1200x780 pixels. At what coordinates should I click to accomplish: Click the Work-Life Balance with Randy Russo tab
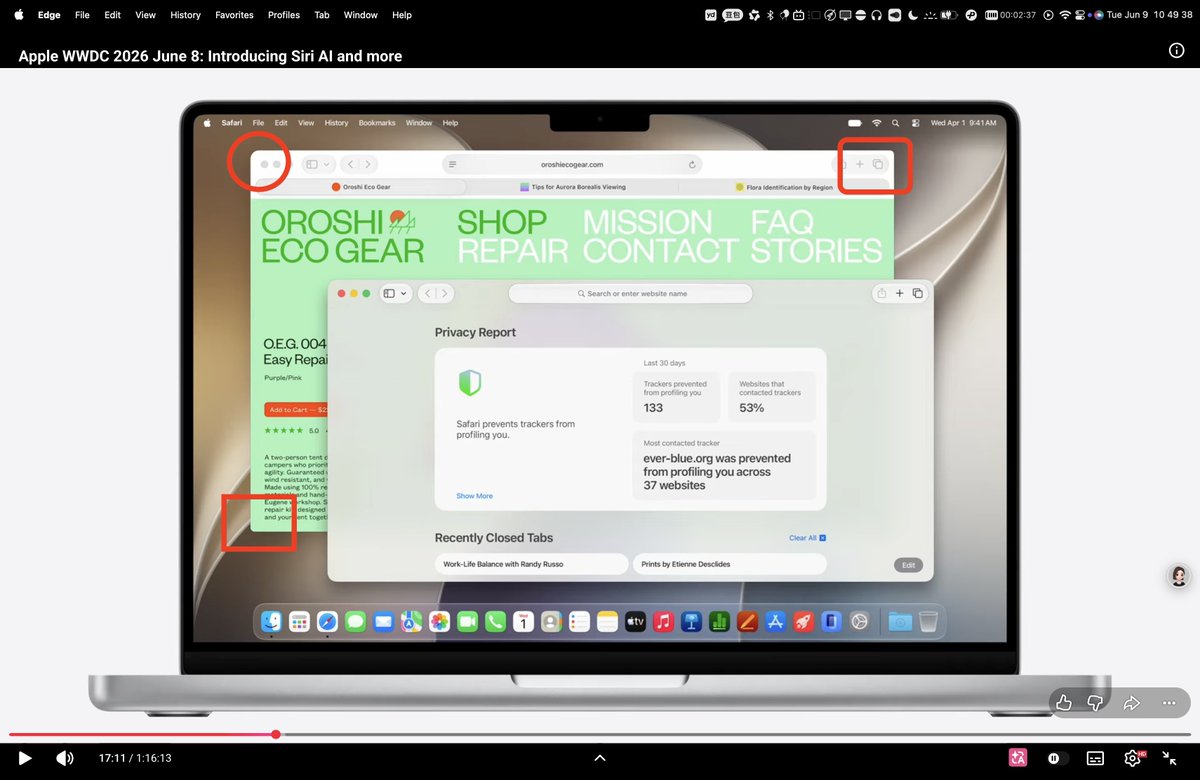click(x=532, y=564)
